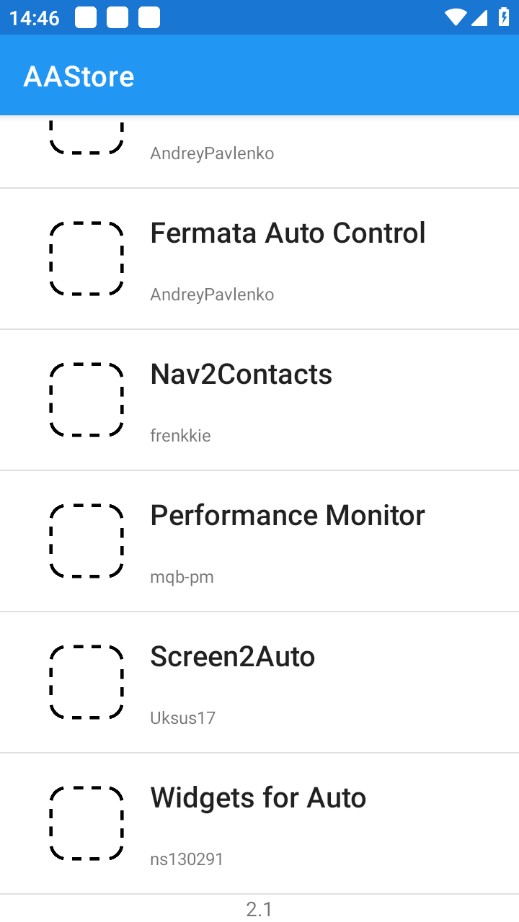The height and width of the screenshot is (922, 519).
Task: Click author name frenkkie
Action: pos(180,436)
